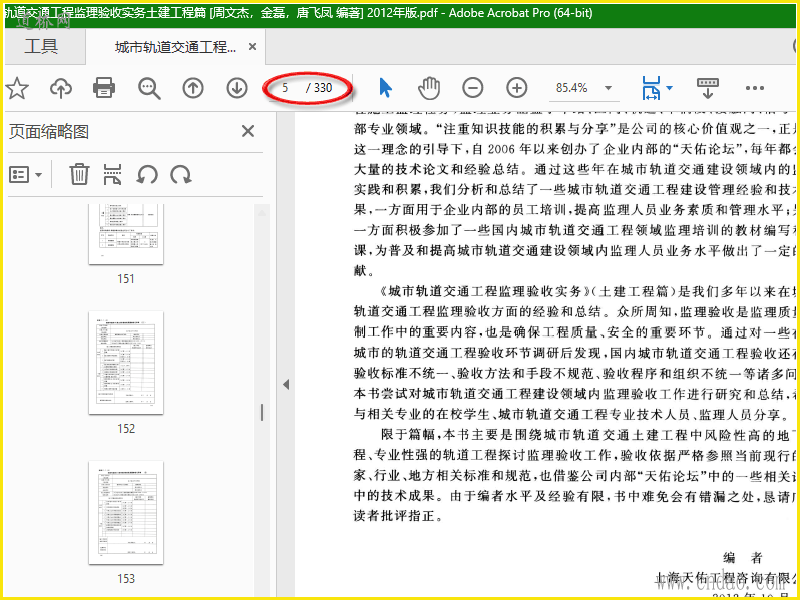
Task: Select page 153 thumbnail
Action: (x=126, y=512)
